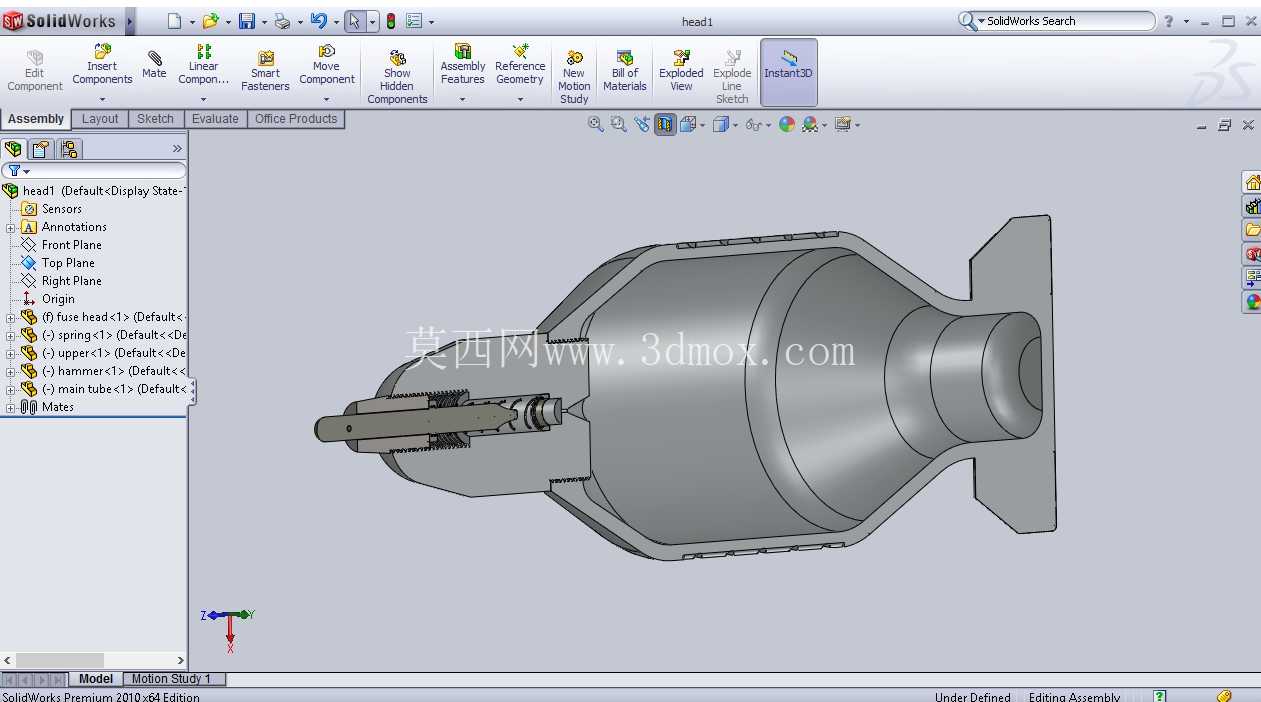Create a New Motion Study
Screen dimensions: 1261x702
click(x=574, y=77)
